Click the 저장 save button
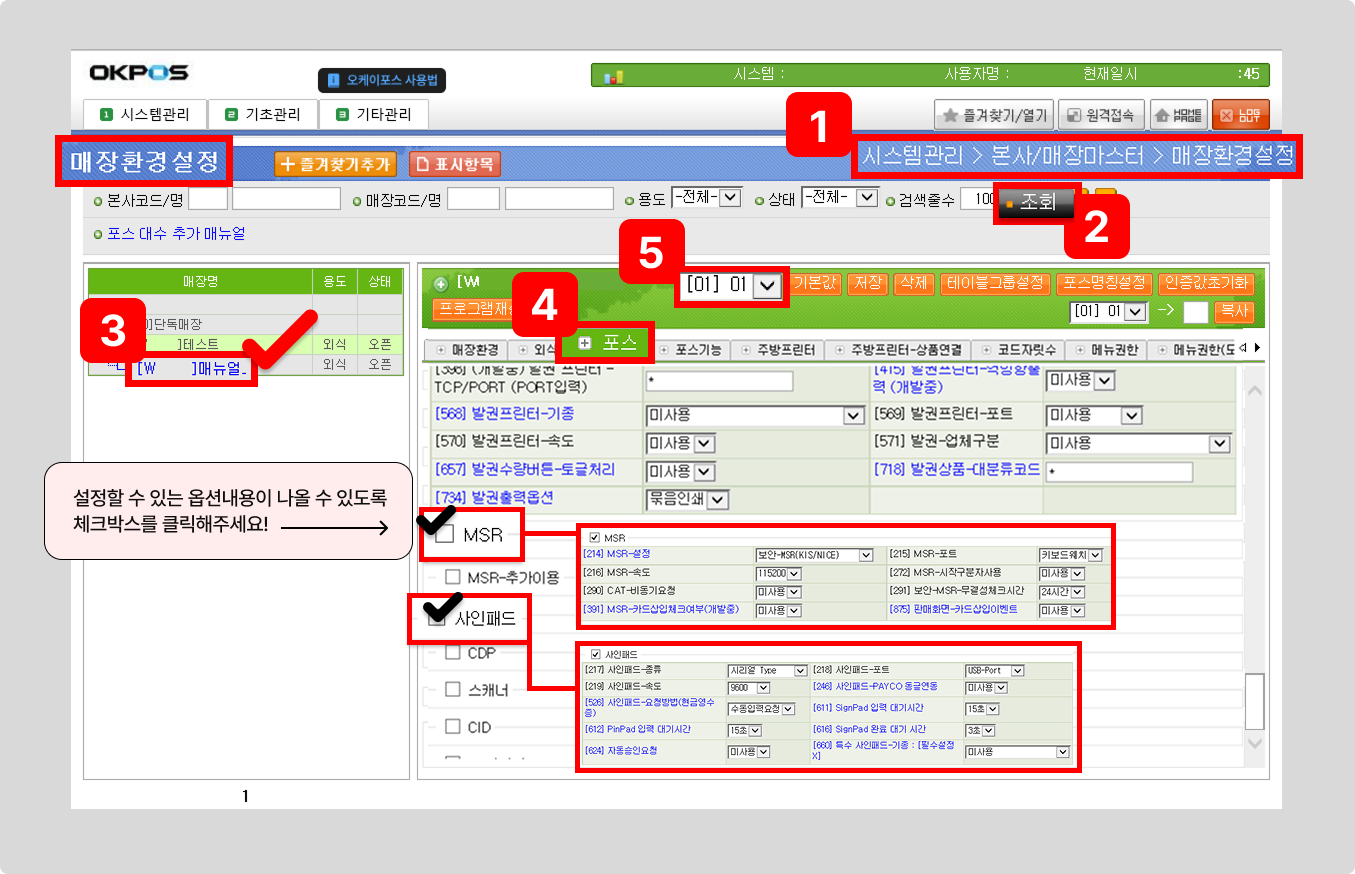This screenshot has width=1355, height=874. click(866, 283)
